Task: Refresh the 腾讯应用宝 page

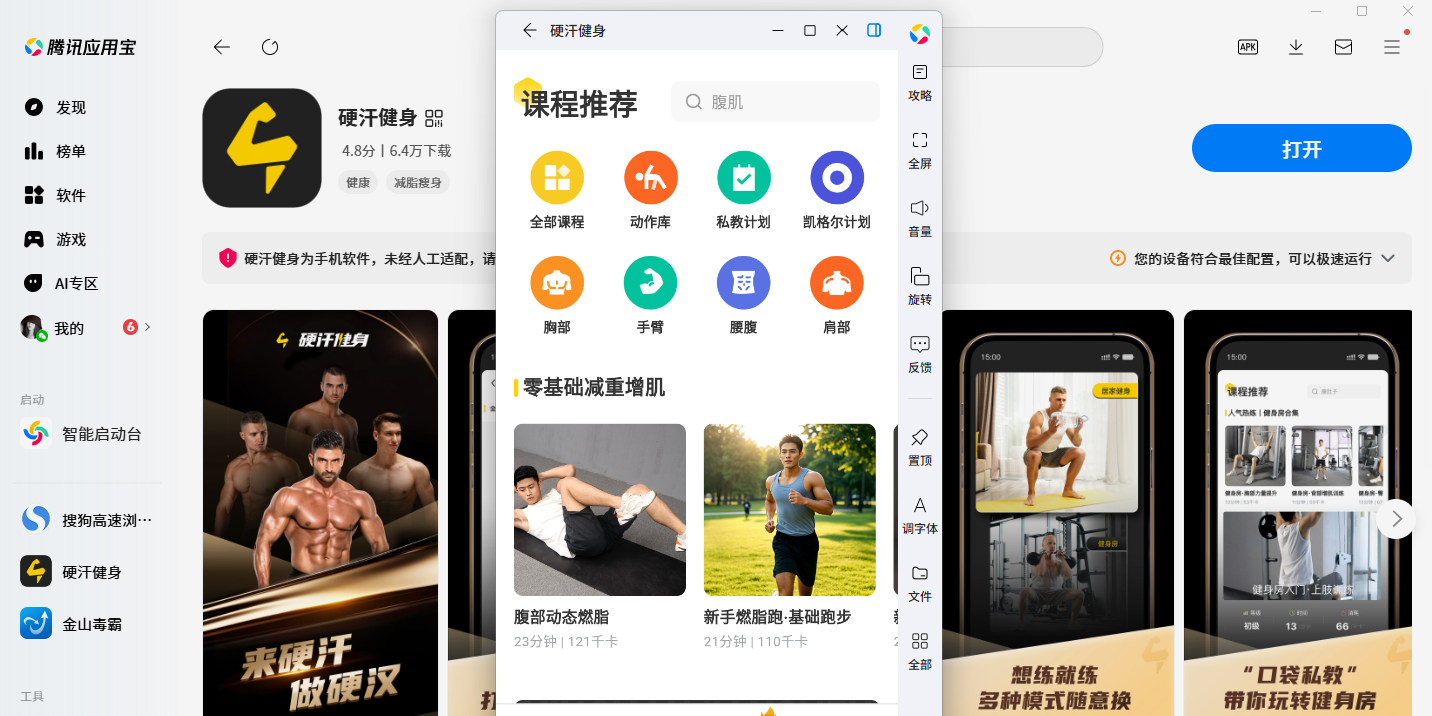Action: pos(270,47)
